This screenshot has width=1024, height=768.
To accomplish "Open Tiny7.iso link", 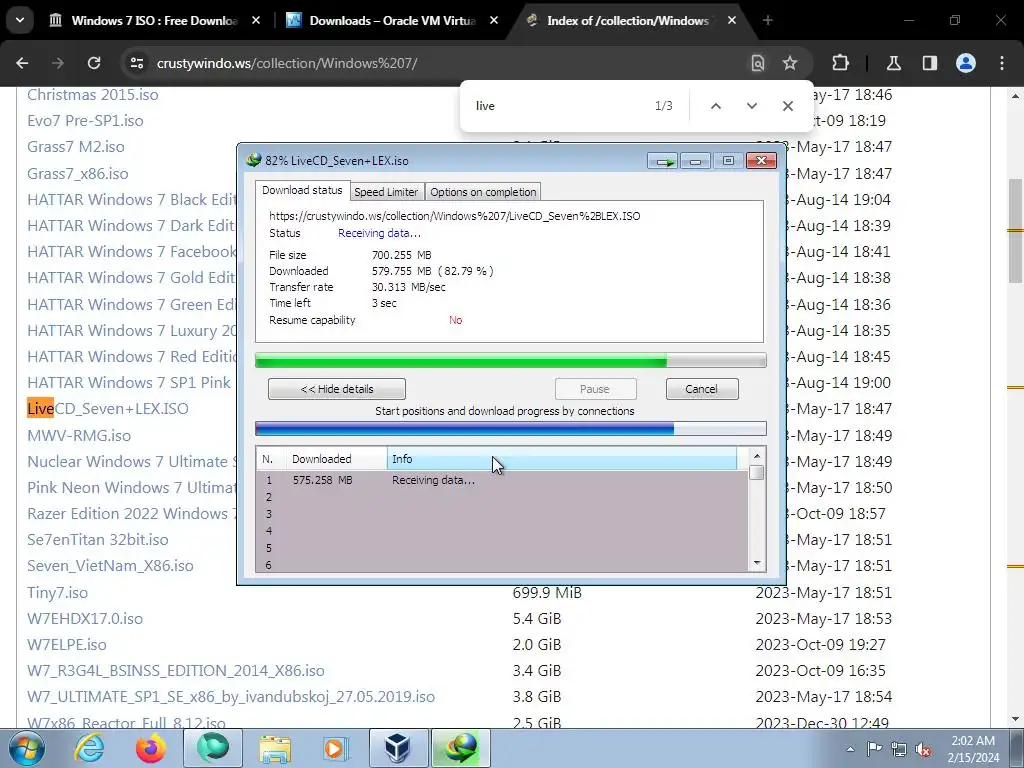I will tap(57, 593).
